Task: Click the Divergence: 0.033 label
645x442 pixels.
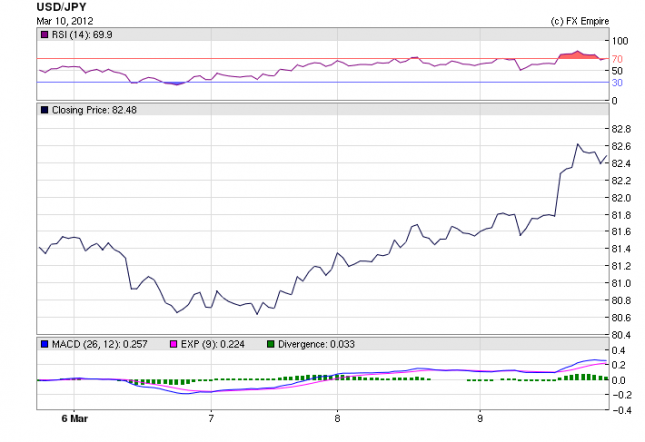Action: [316, 344]
